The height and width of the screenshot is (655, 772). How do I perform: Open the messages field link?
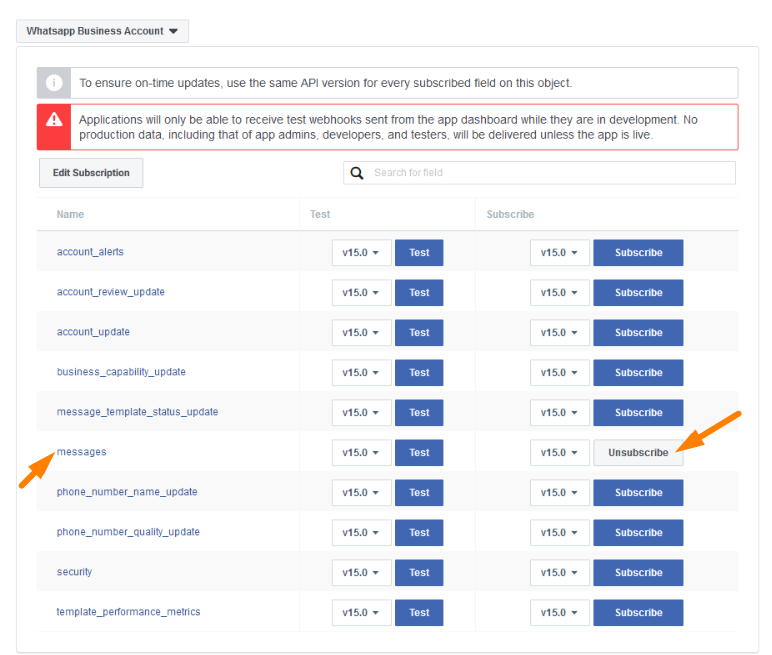coord(81,452)
